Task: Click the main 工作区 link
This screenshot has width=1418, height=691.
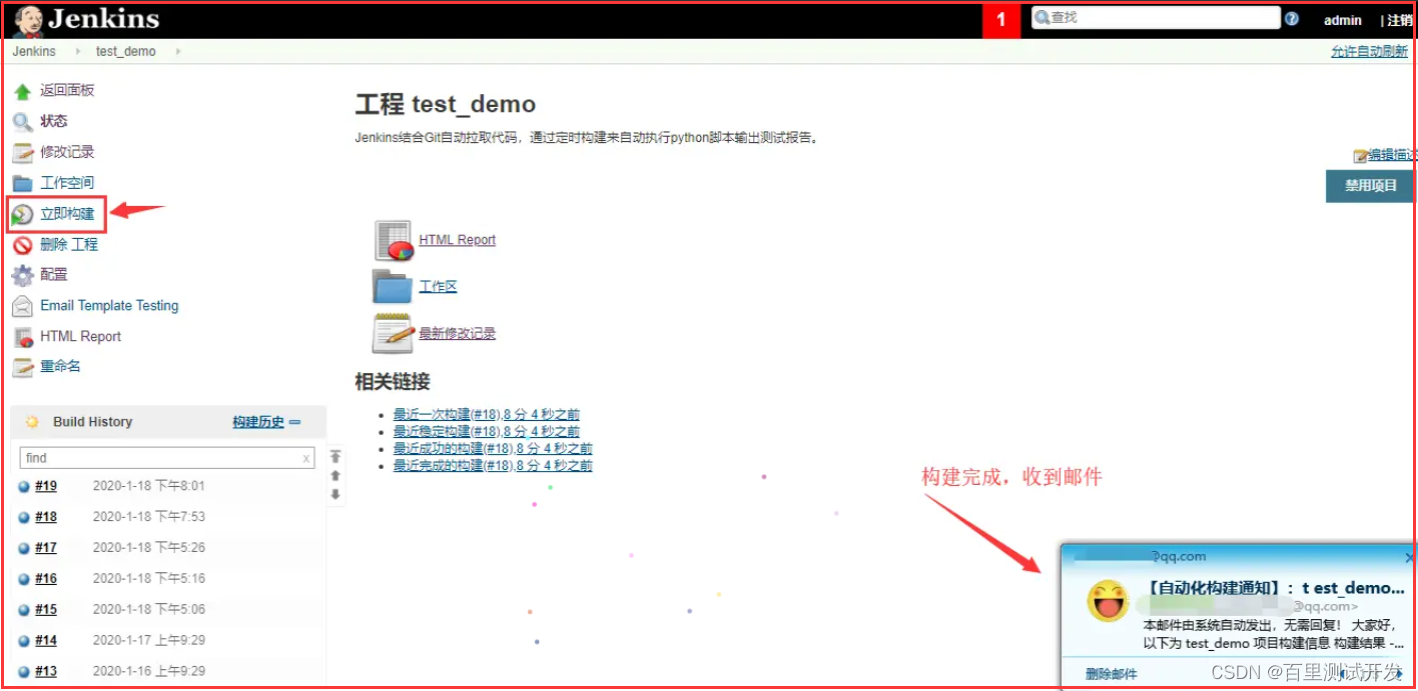Action: pos(438,286)
